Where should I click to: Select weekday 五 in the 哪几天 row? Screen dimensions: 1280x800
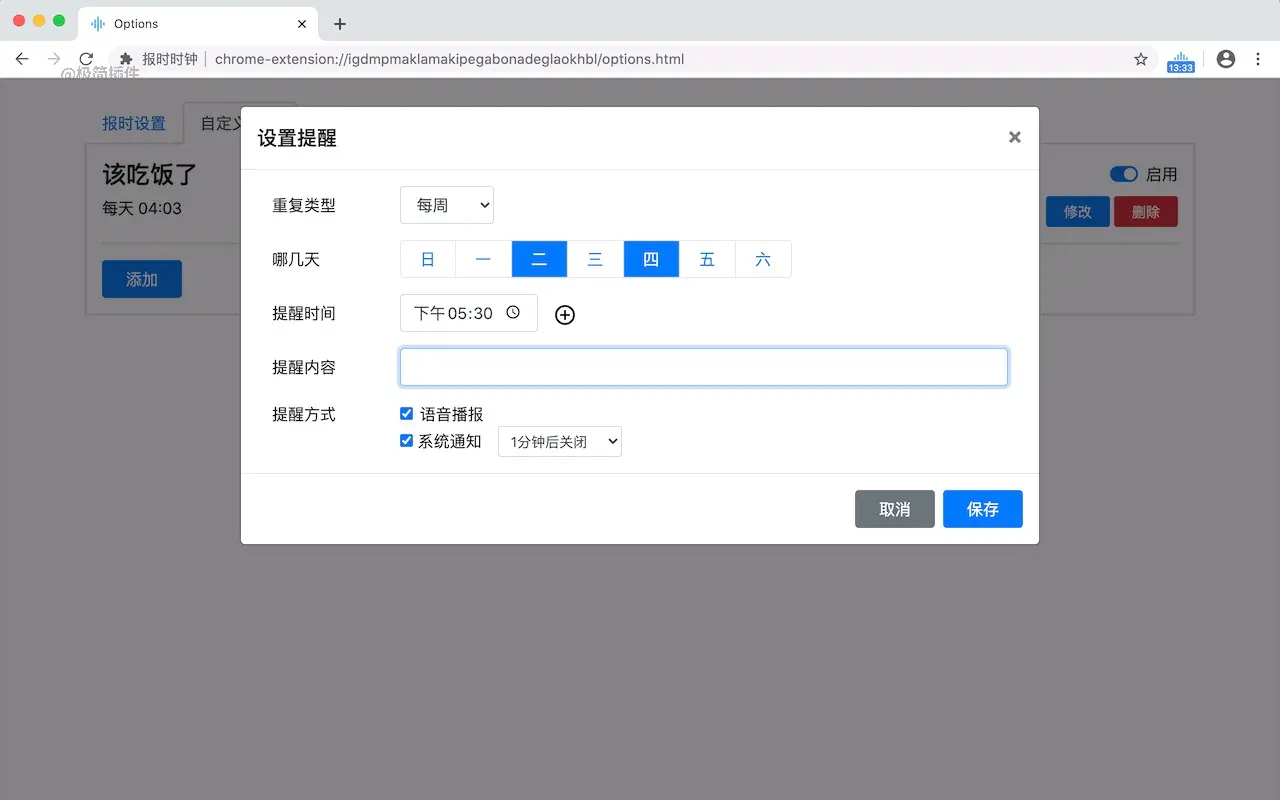[x=707, y=259]
